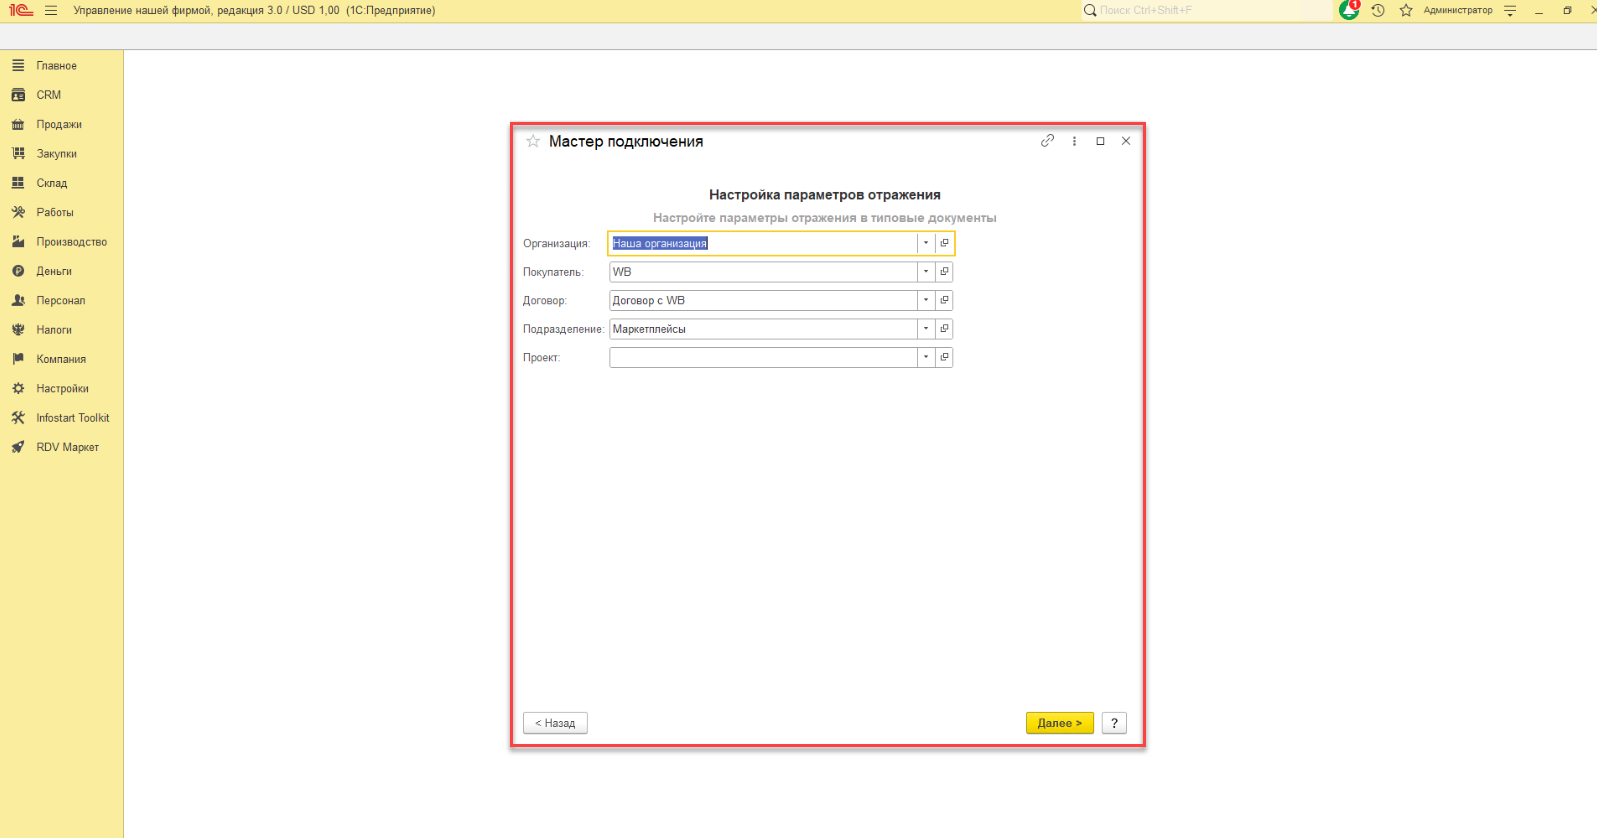1597x838 pixels.
Task: Expand the Проект dropdown arrow
Action: [x=926, y=357]
